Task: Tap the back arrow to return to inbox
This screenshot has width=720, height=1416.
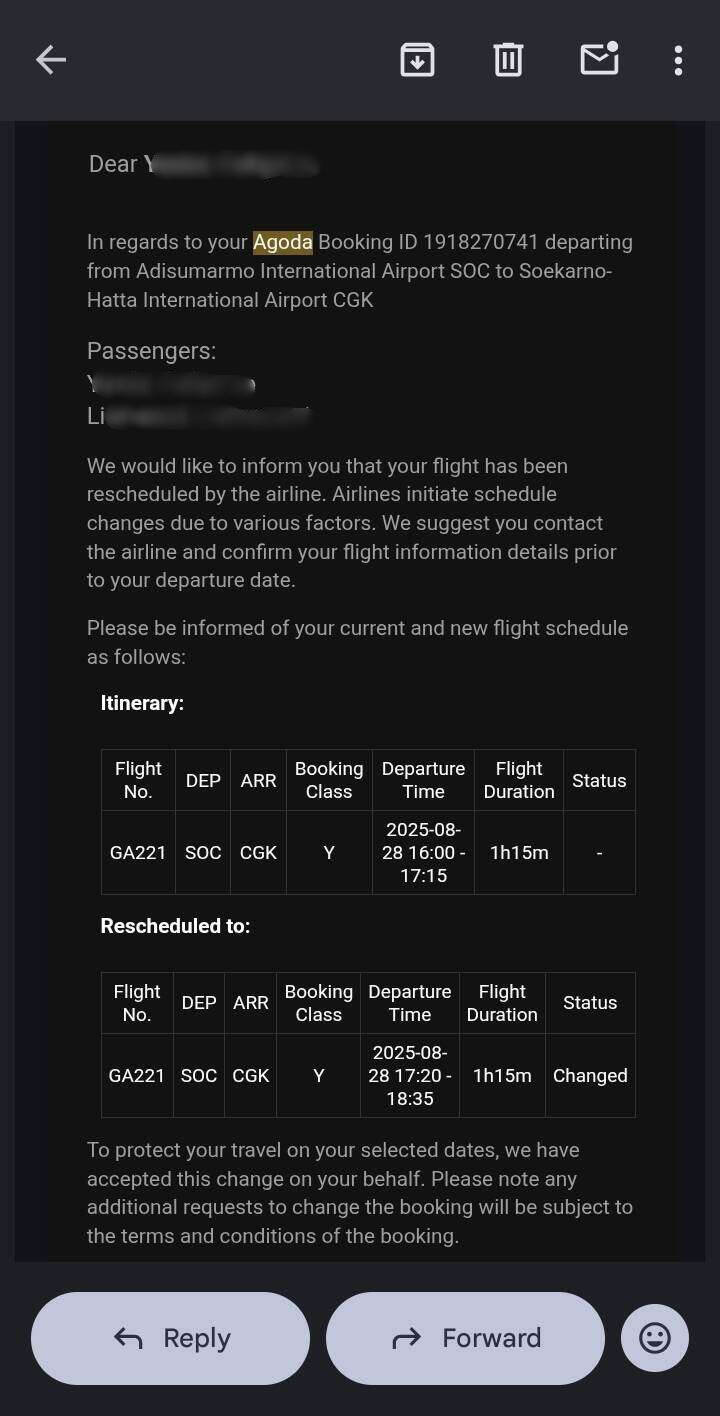Action: point(50,59)
